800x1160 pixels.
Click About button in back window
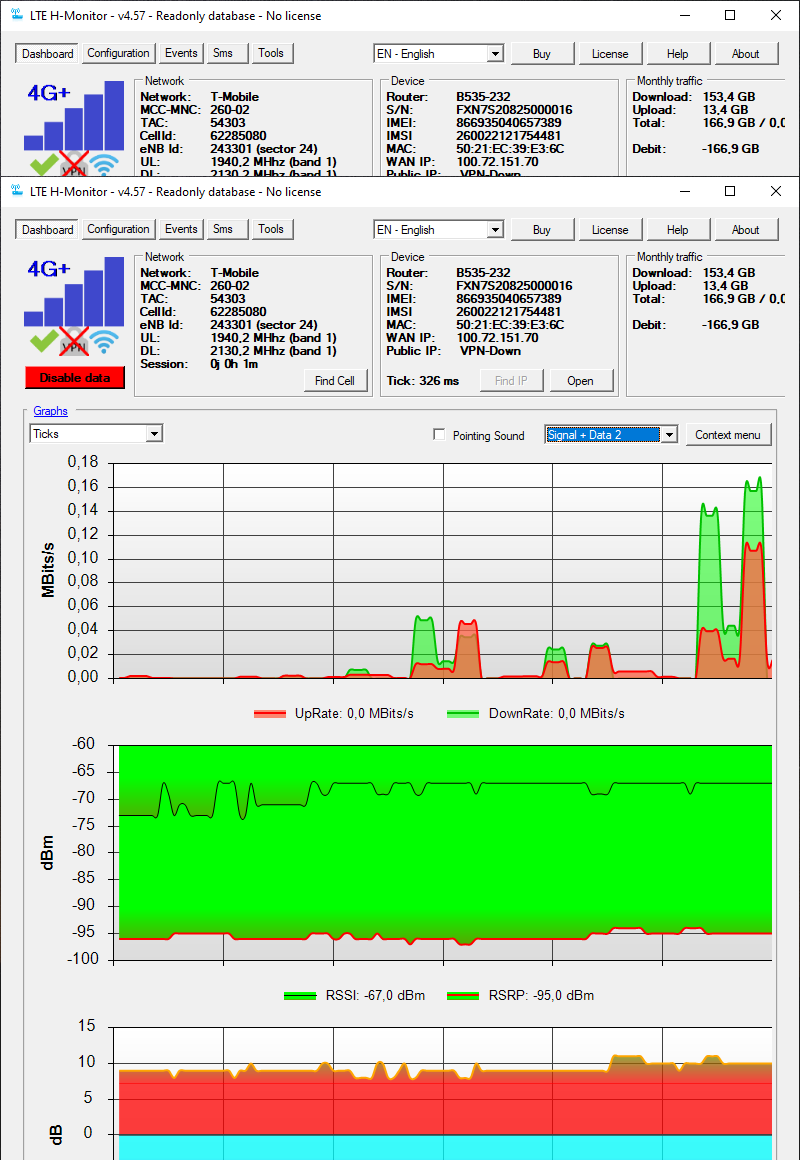point(745,53)
